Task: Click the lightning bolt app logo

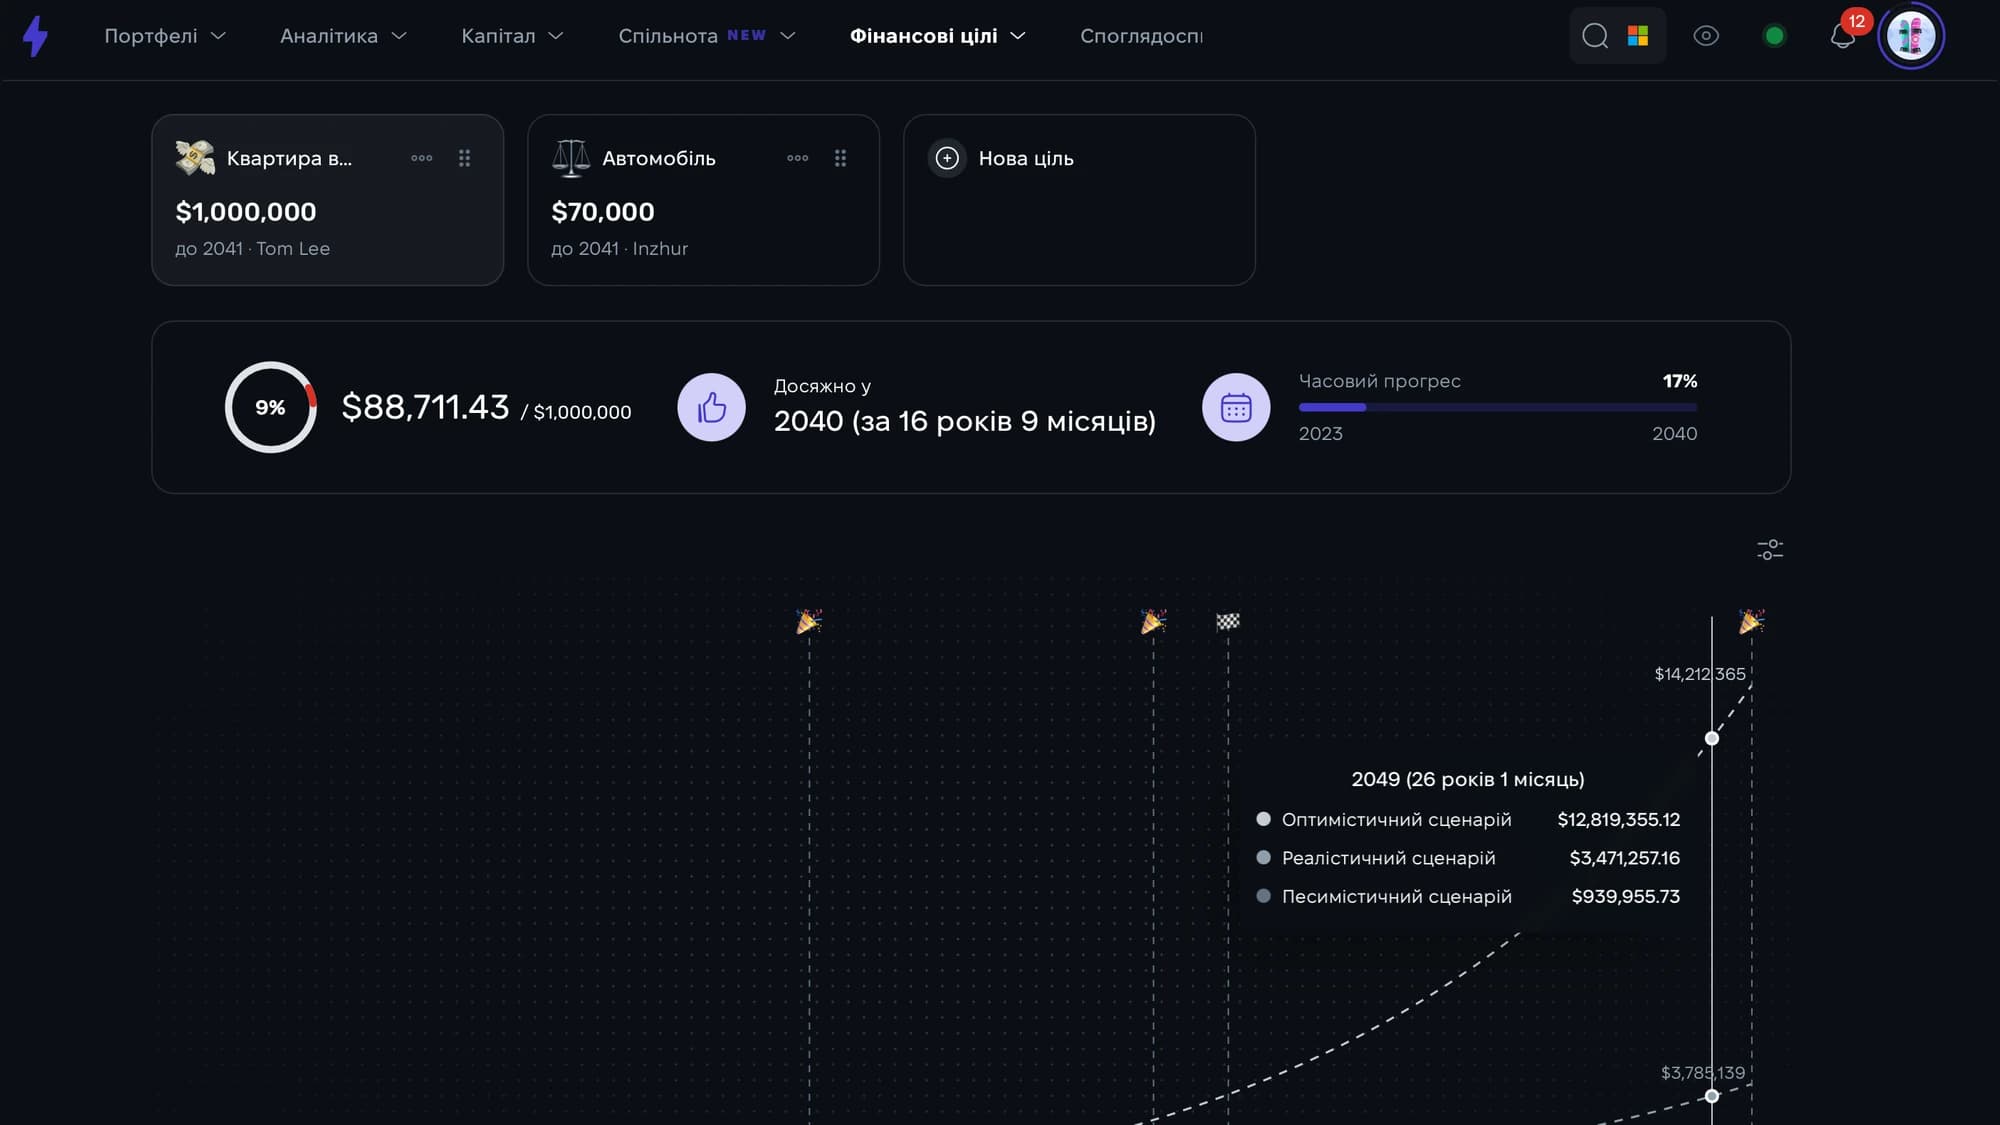Action: point(36,36)
